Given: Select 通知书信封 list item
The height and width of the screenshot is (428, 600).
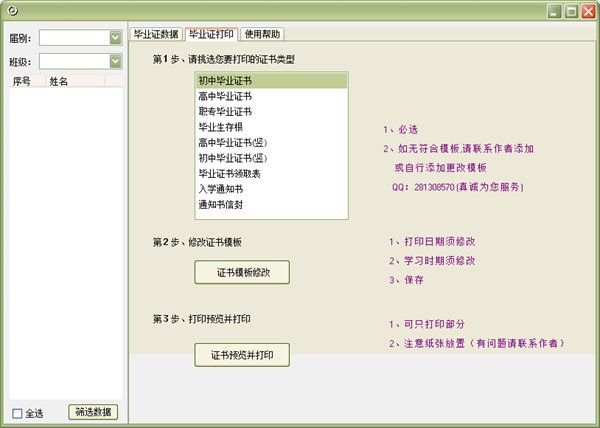Looking at the screenshot, I should (271, 205).
